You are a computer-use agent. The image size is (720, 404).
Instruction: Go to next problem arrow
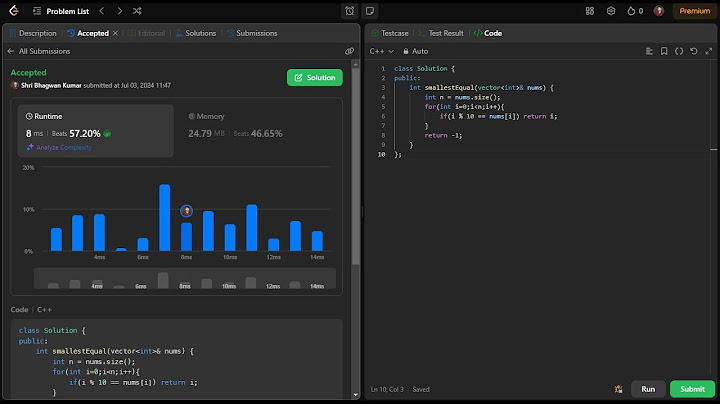[119, 11]
